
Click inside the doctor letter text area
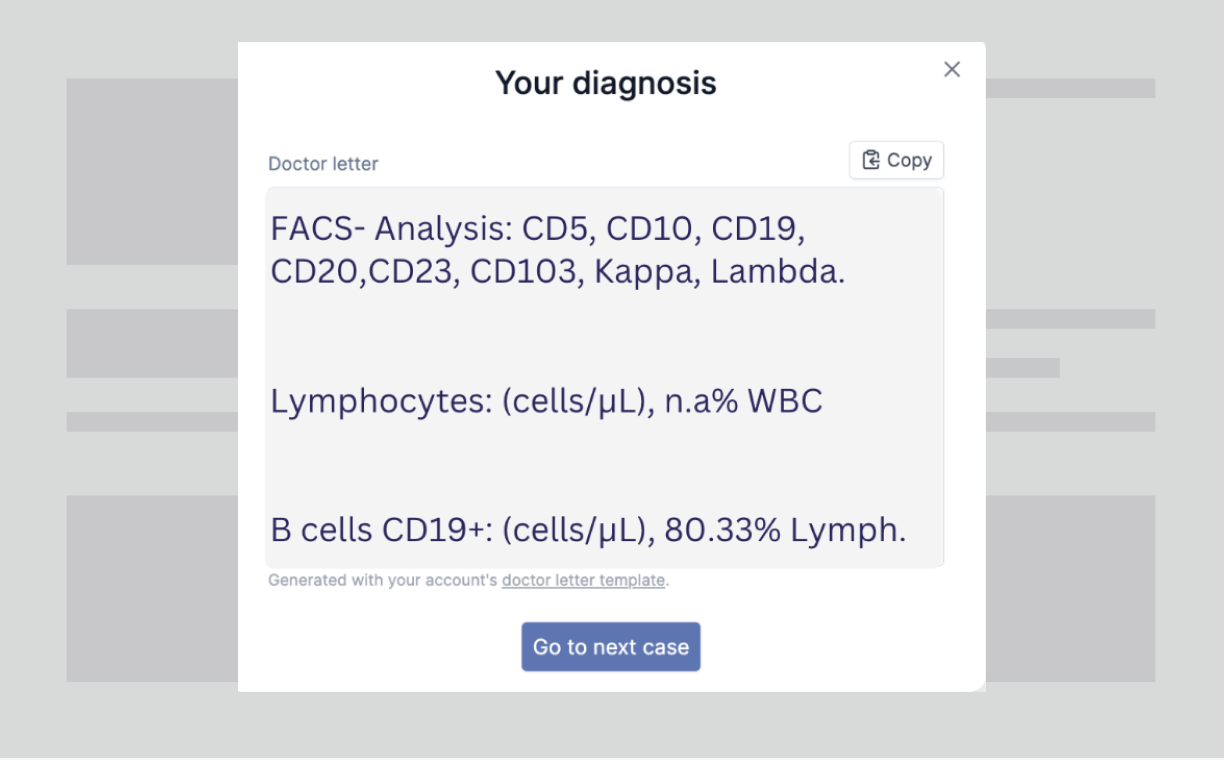605,377
